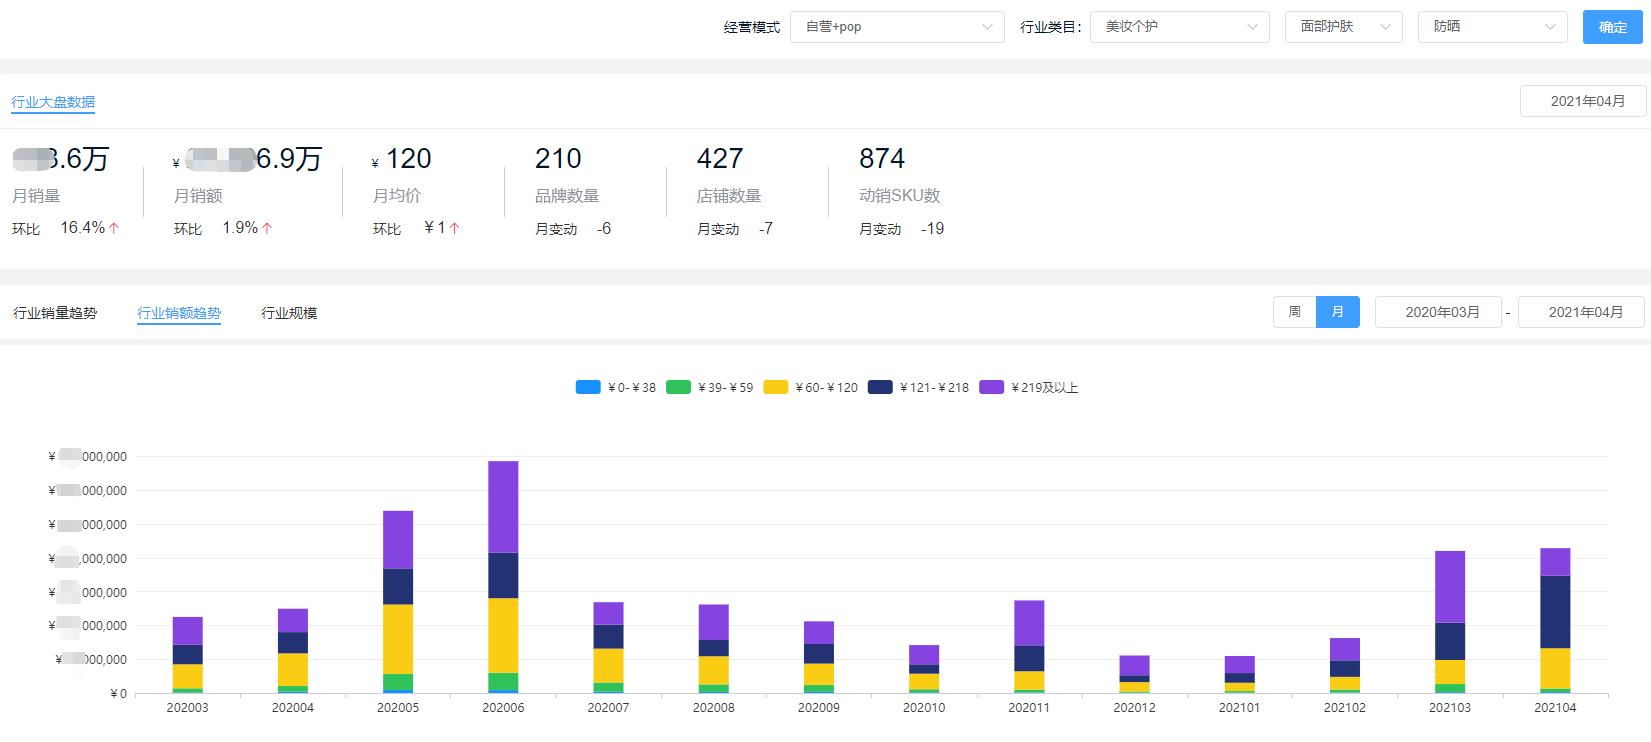1651x742 pixels.
Task: Click the purple segment of the 202006 bar
Action: point(503,506)
